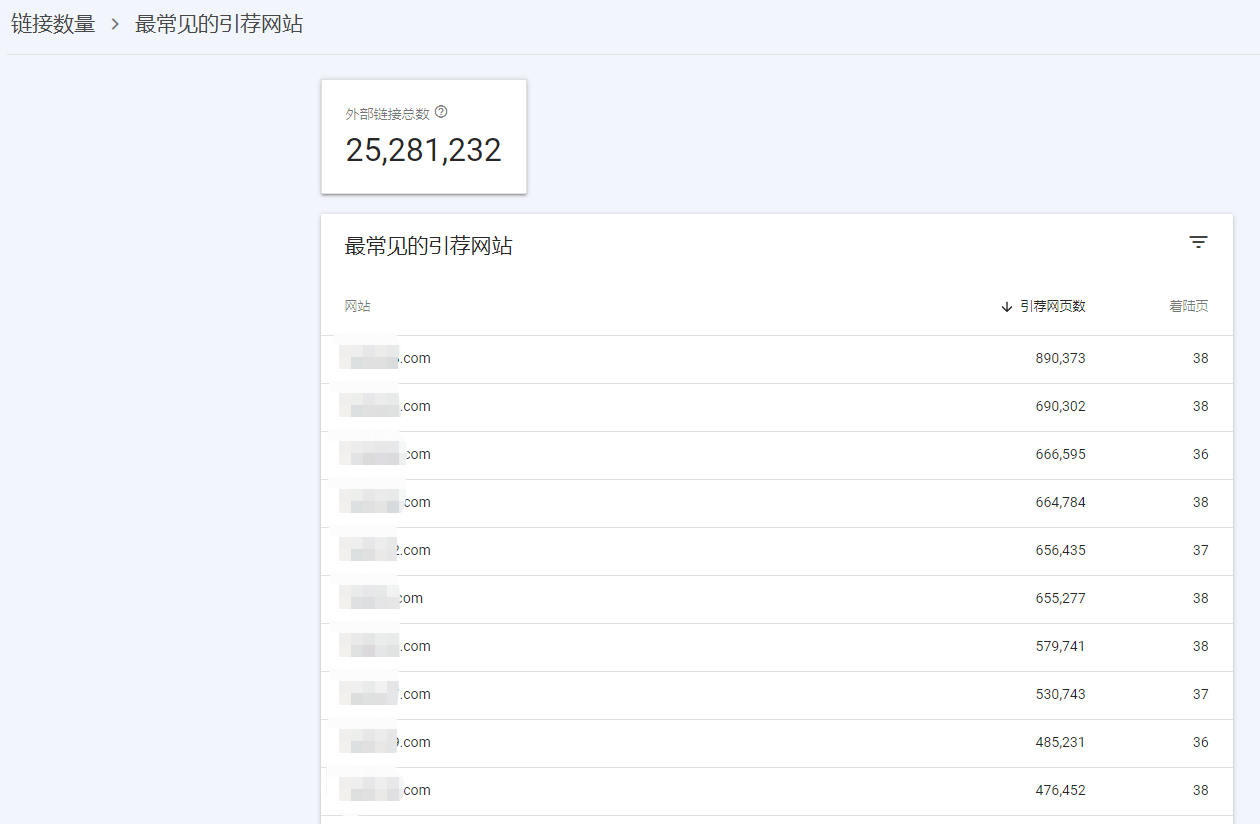Viewport: 1260px width, 824px height.
Task: Select the row listing 485,231 referring pages
Action: pos(776,743)
